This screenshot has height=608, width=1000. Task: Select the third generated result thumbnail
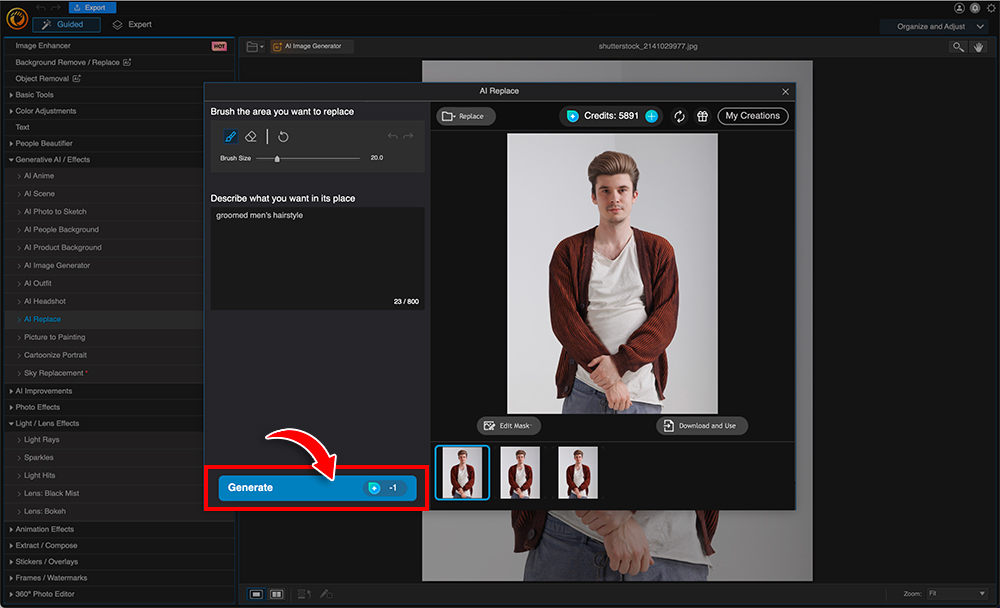578,473
